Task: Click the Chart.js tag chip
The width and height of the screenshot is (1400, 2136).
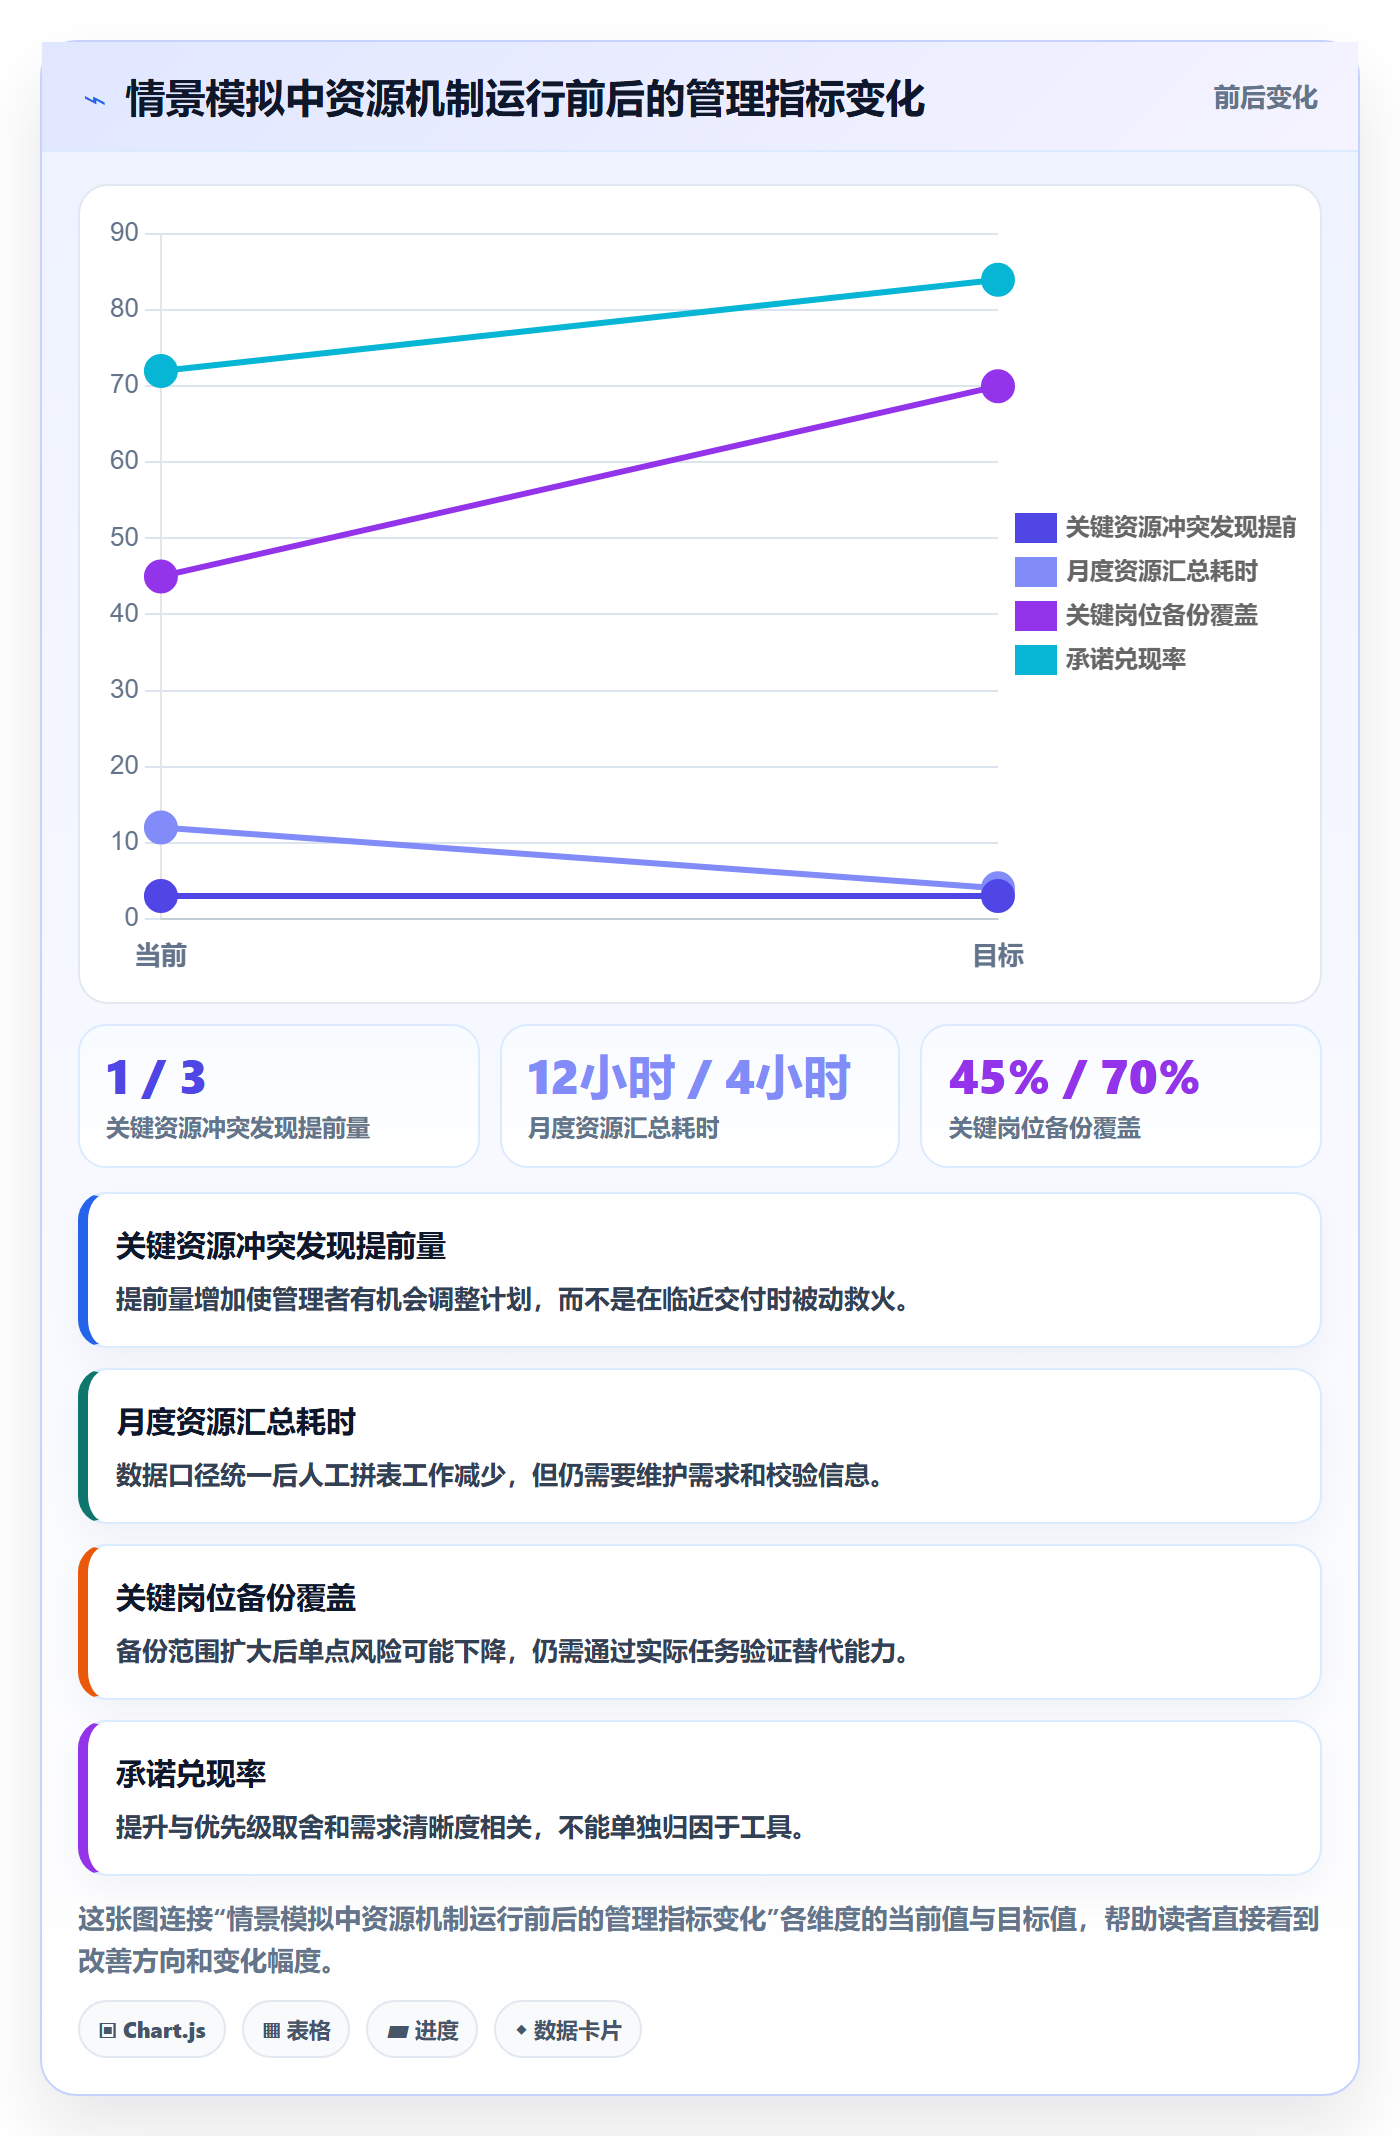Action: point(152,2030)
